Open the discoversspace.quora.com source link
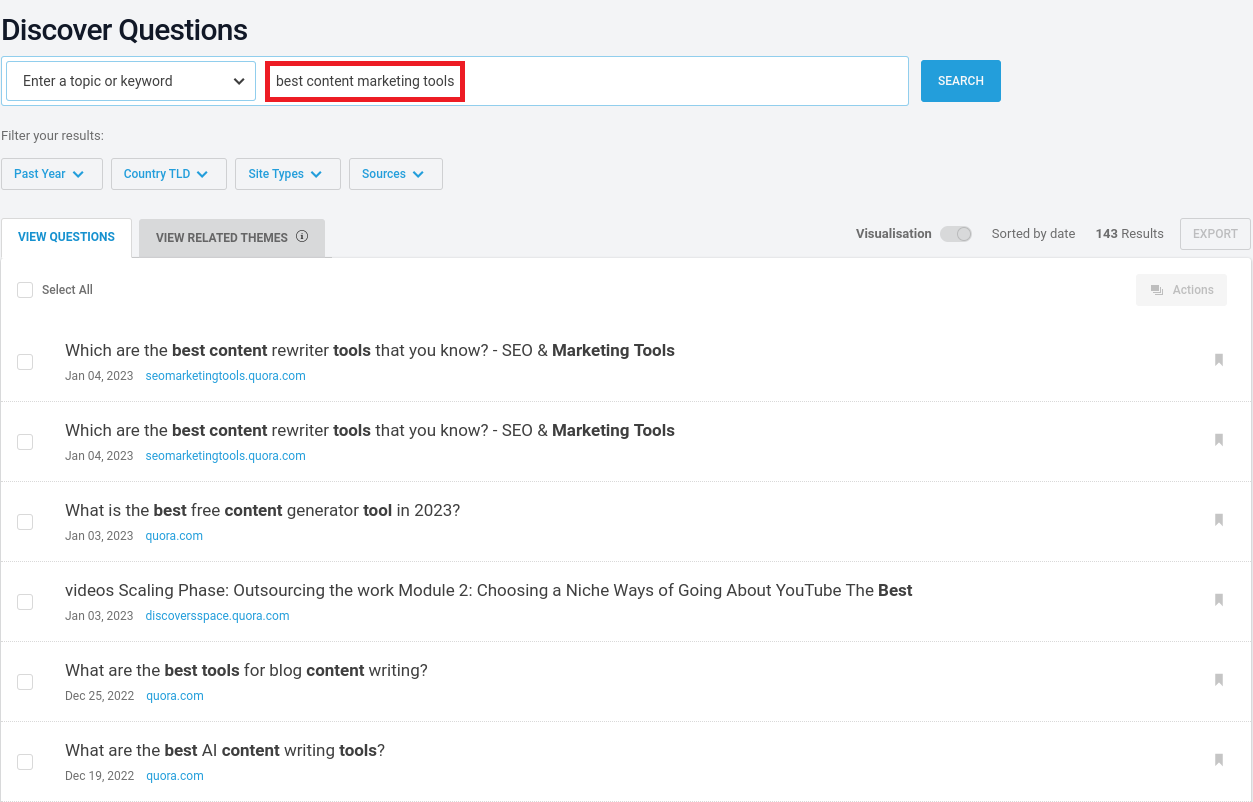 217,616
